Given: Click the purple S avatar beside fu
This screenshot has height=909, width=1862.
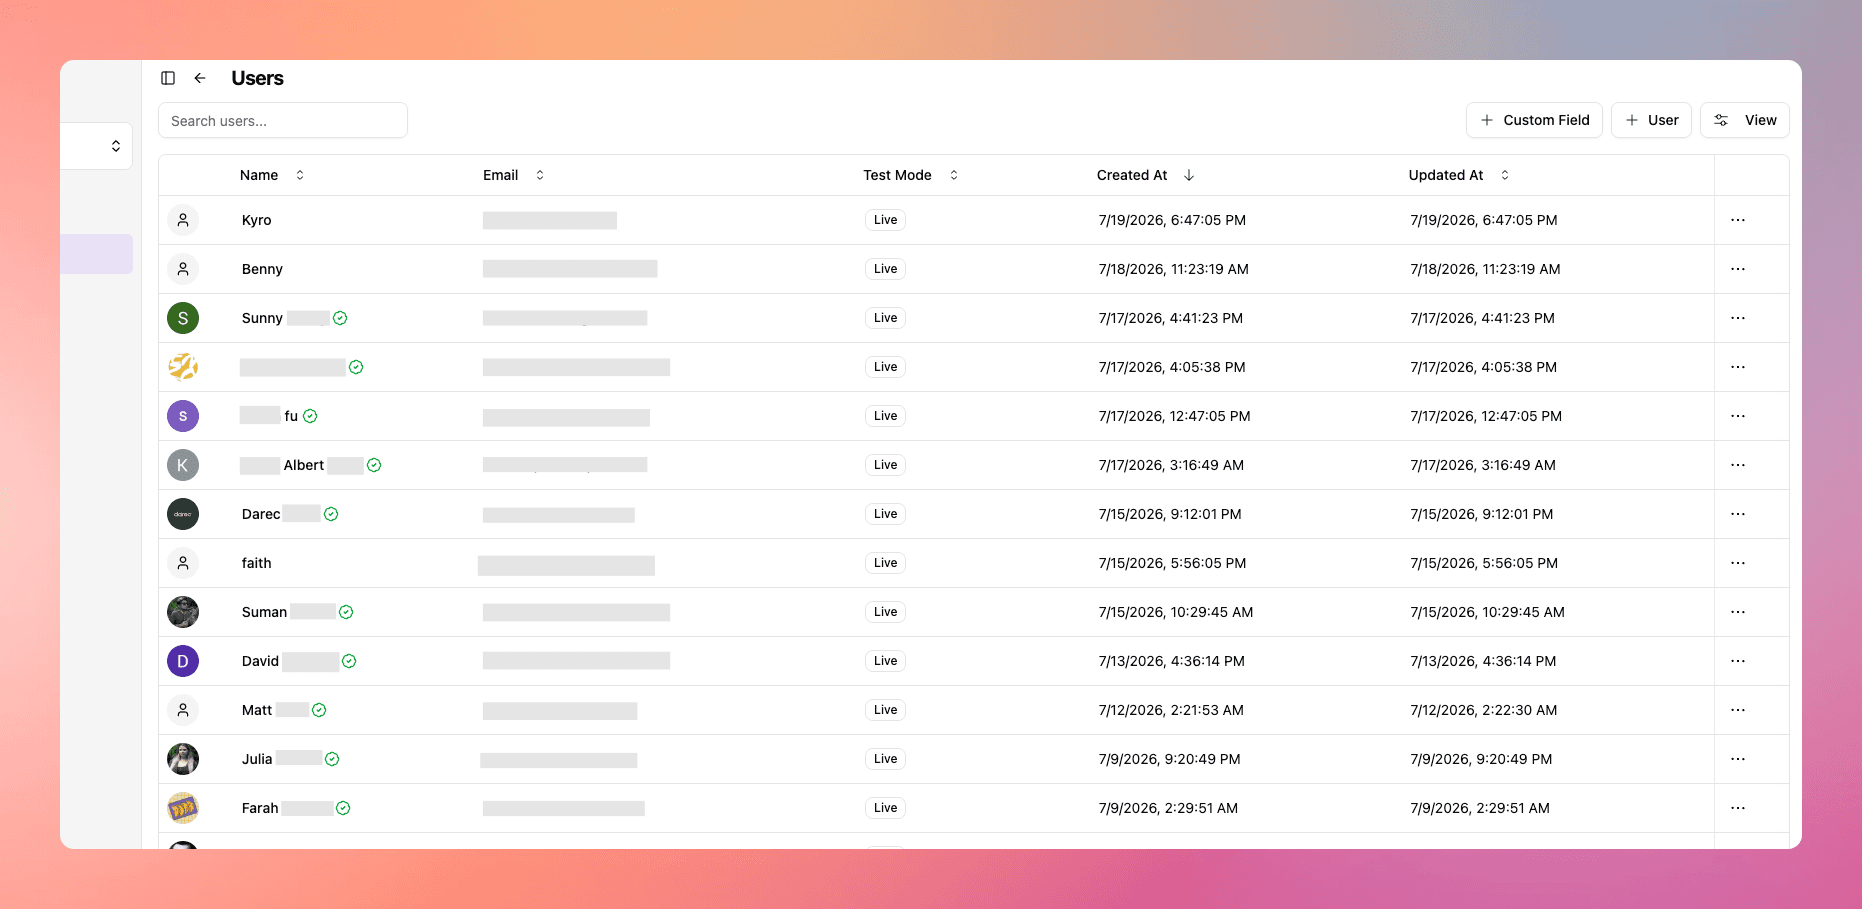Looking at the screenshot, I should point(183,416).
